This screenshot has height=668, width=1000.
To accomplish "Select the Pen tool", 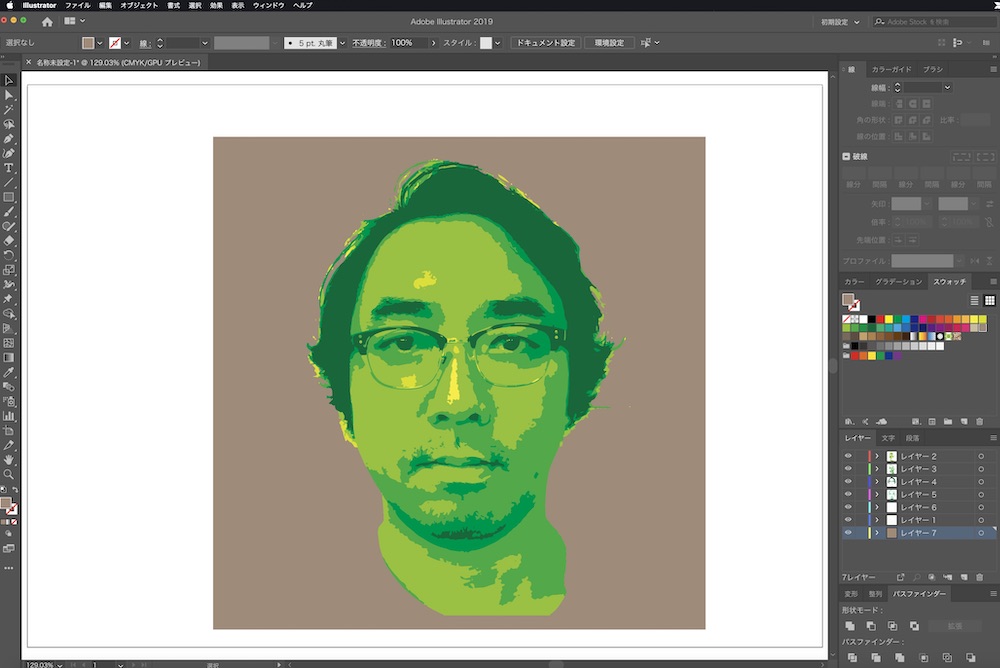I will tap(9, 138).
